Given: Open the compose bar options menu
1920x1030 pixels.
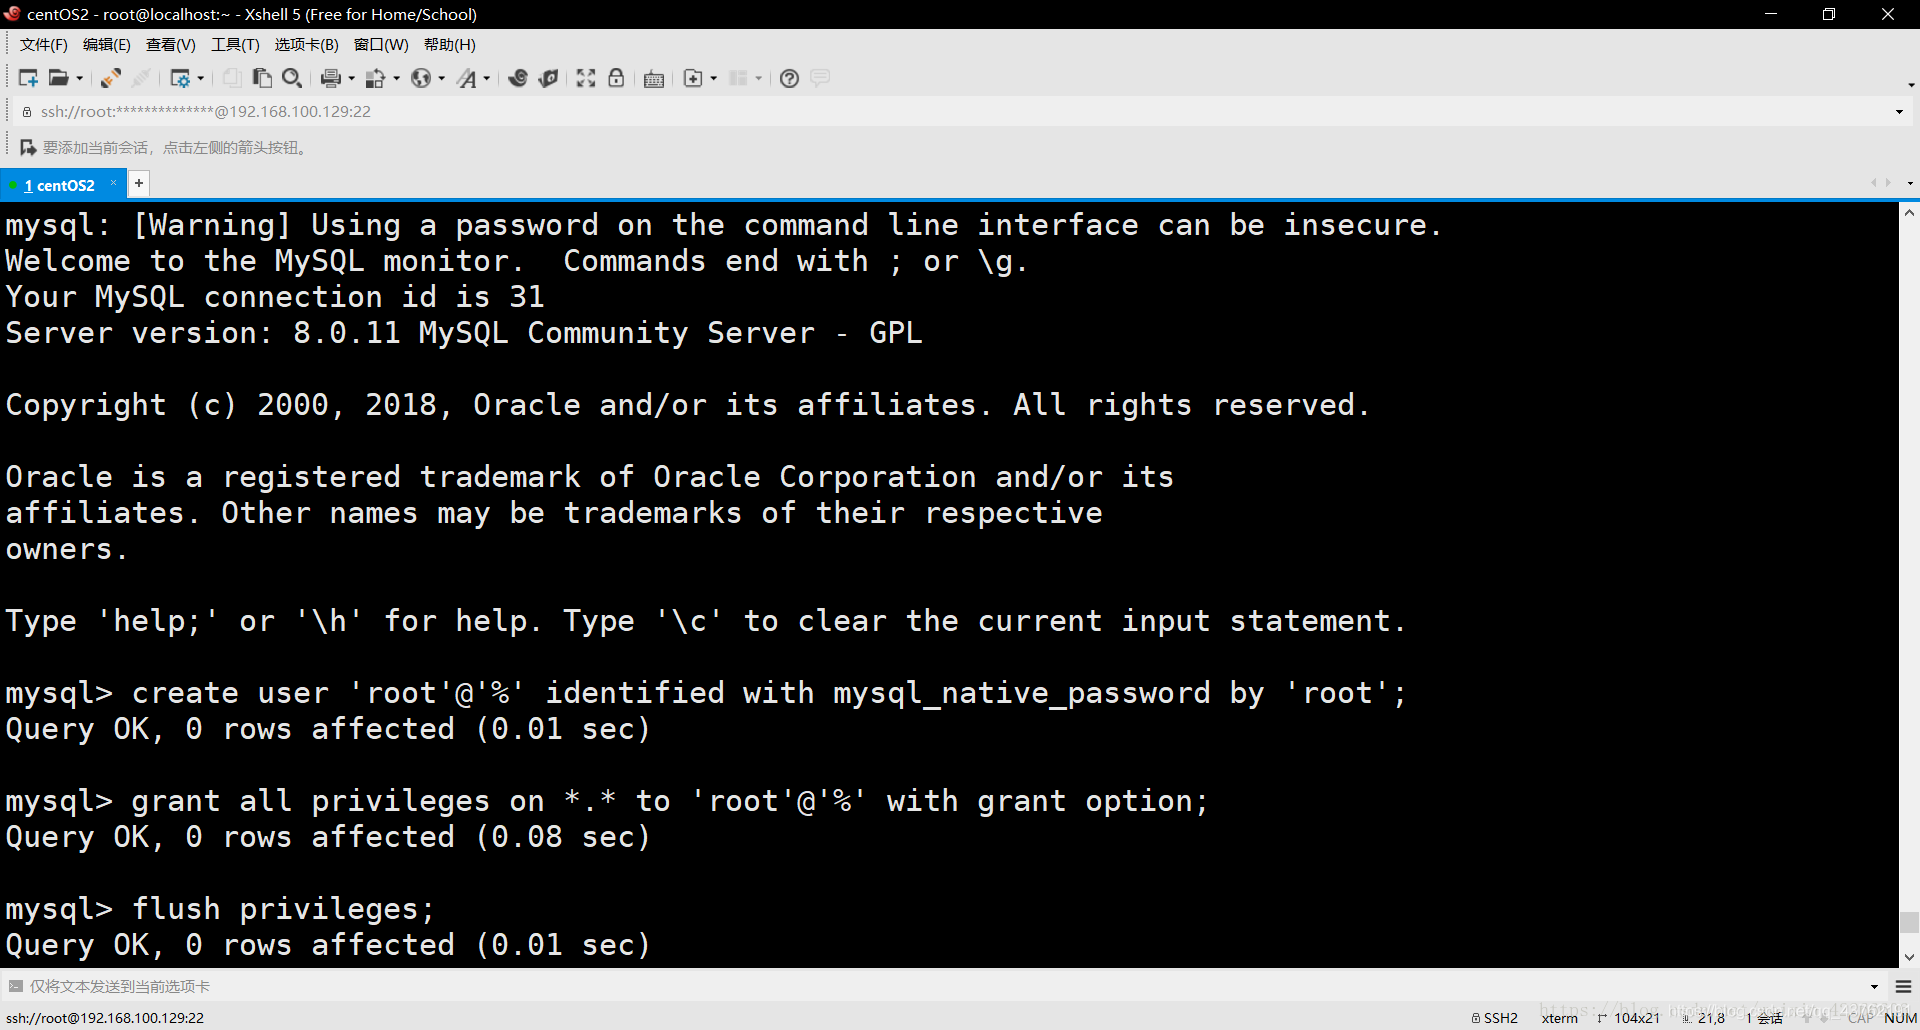Looking at the screenshot, I should (x=1903, y=986).
